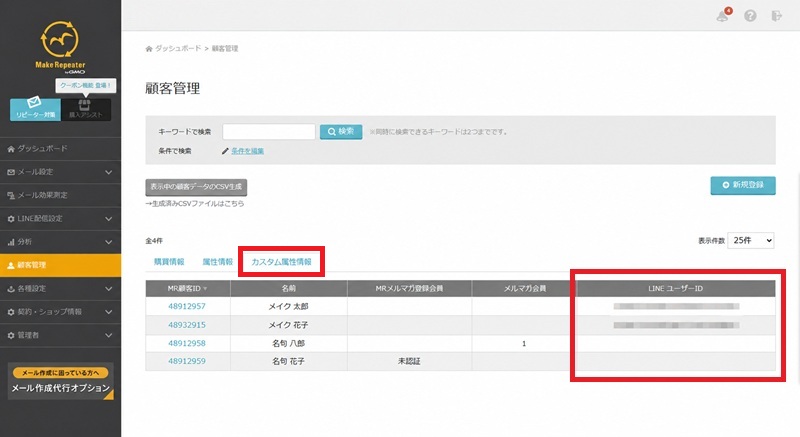The width and height of the screenshot is (800, 437).
Task: Open customer ID 48932915
Action: 187,325
